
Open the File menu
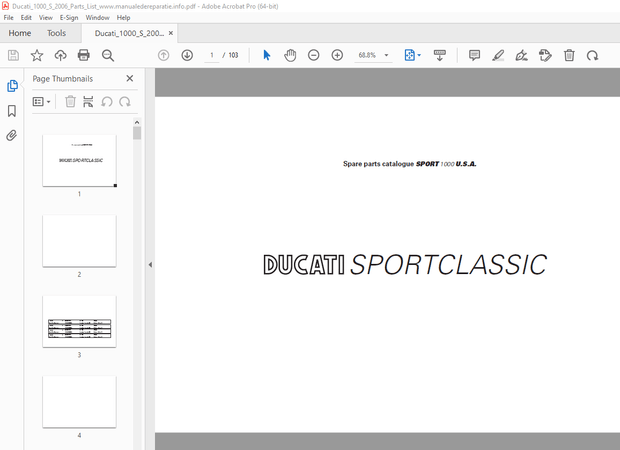pos(8,17)
